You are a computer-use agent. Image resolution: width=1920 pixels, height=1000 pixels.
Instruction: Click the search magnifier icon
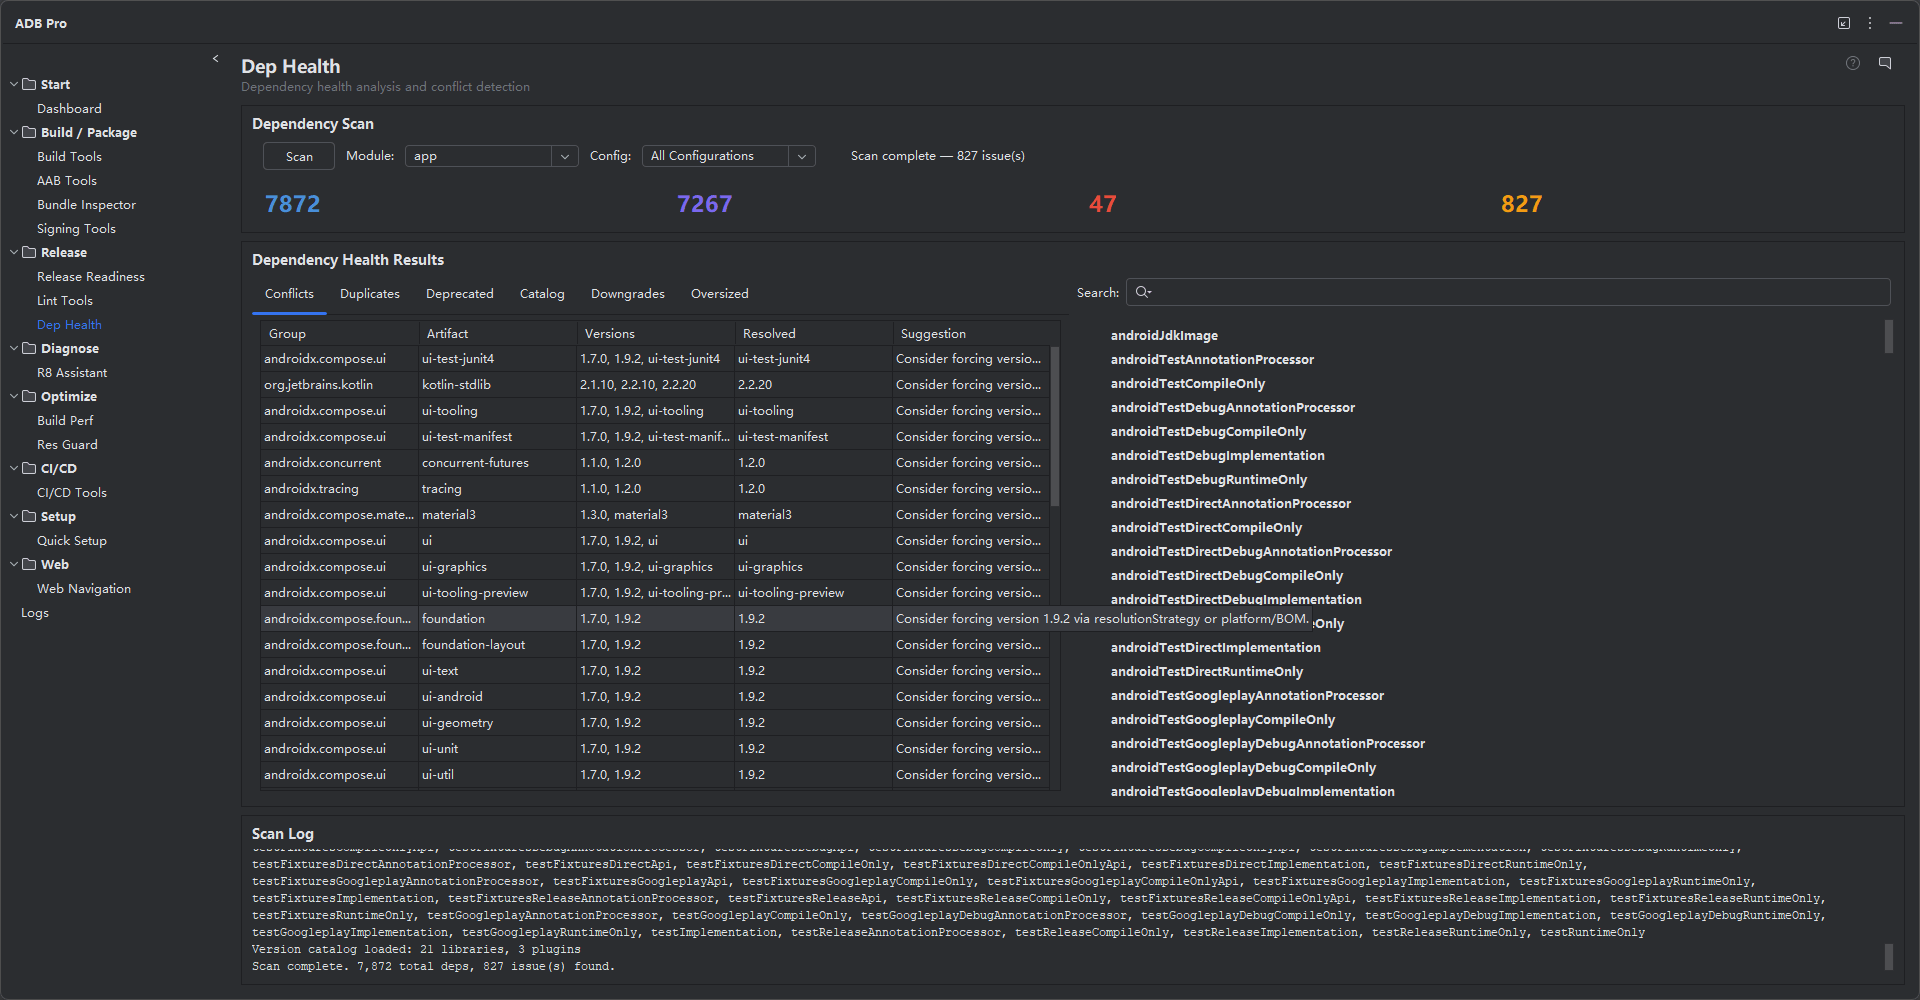point(1143,292)
